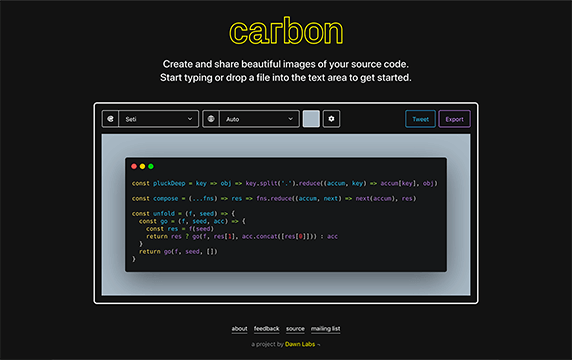
Task: Expand the Auto language dropdown
Action: (259, 119)
